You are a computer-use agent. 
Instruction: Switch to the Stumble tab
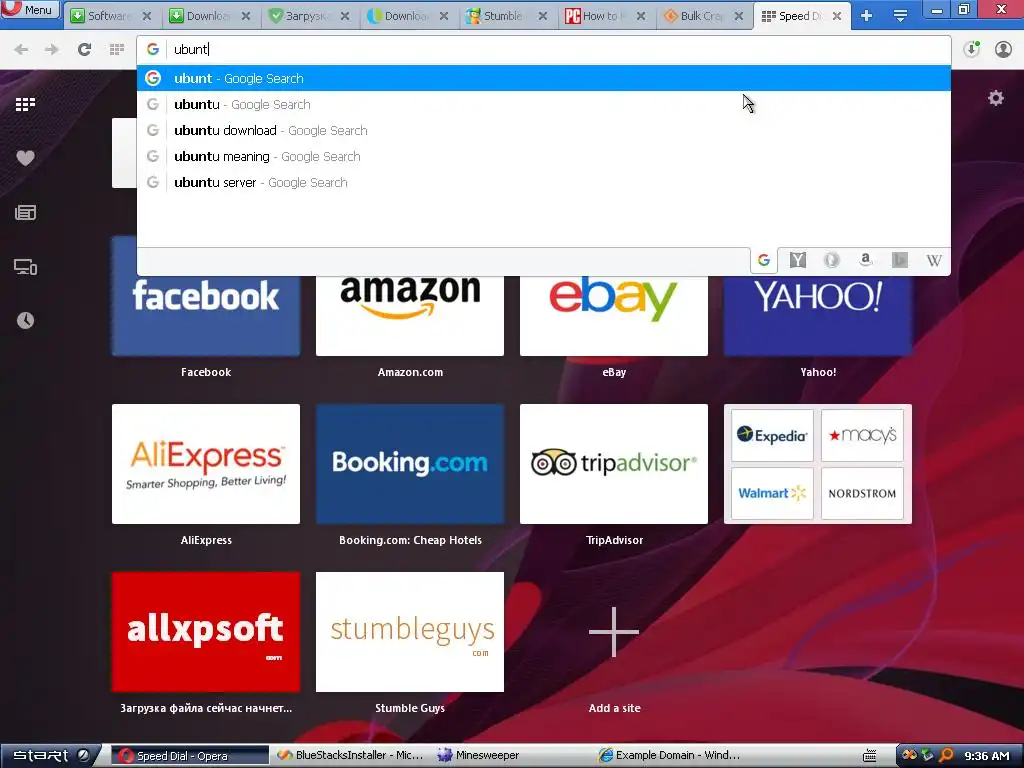click(x=507, y=16)
